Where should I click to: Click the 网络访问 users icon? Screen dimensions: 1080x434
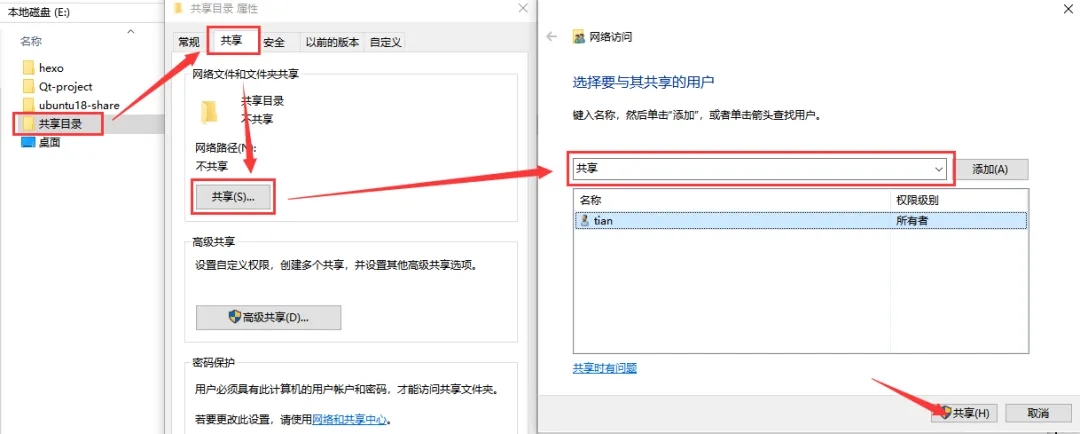(x=579, y=37)
